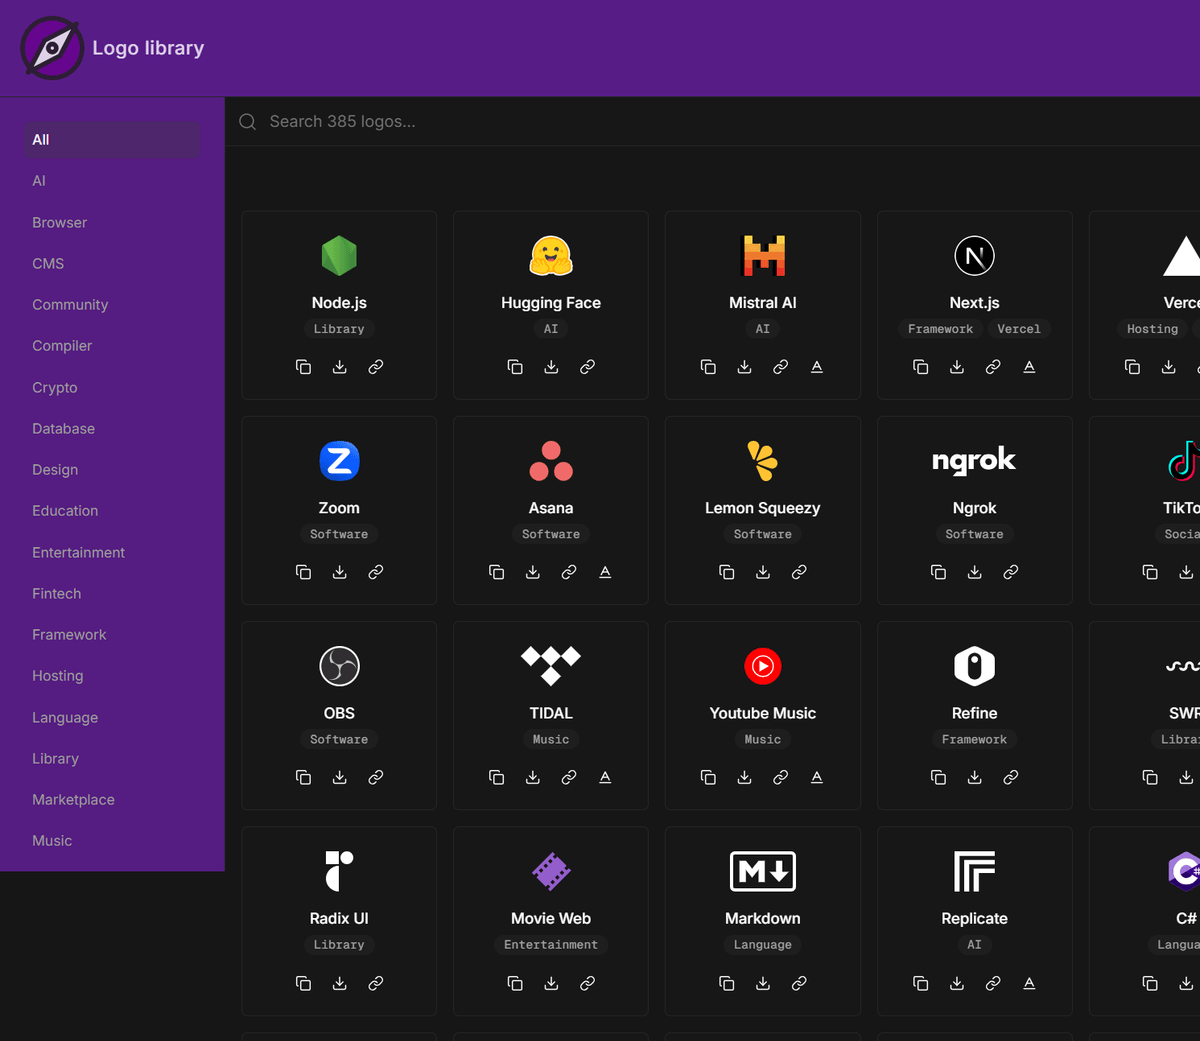Click the Library tag under Radix UI
The width and height of the screenshot is (1200, 1041).
tap(339, 945)
